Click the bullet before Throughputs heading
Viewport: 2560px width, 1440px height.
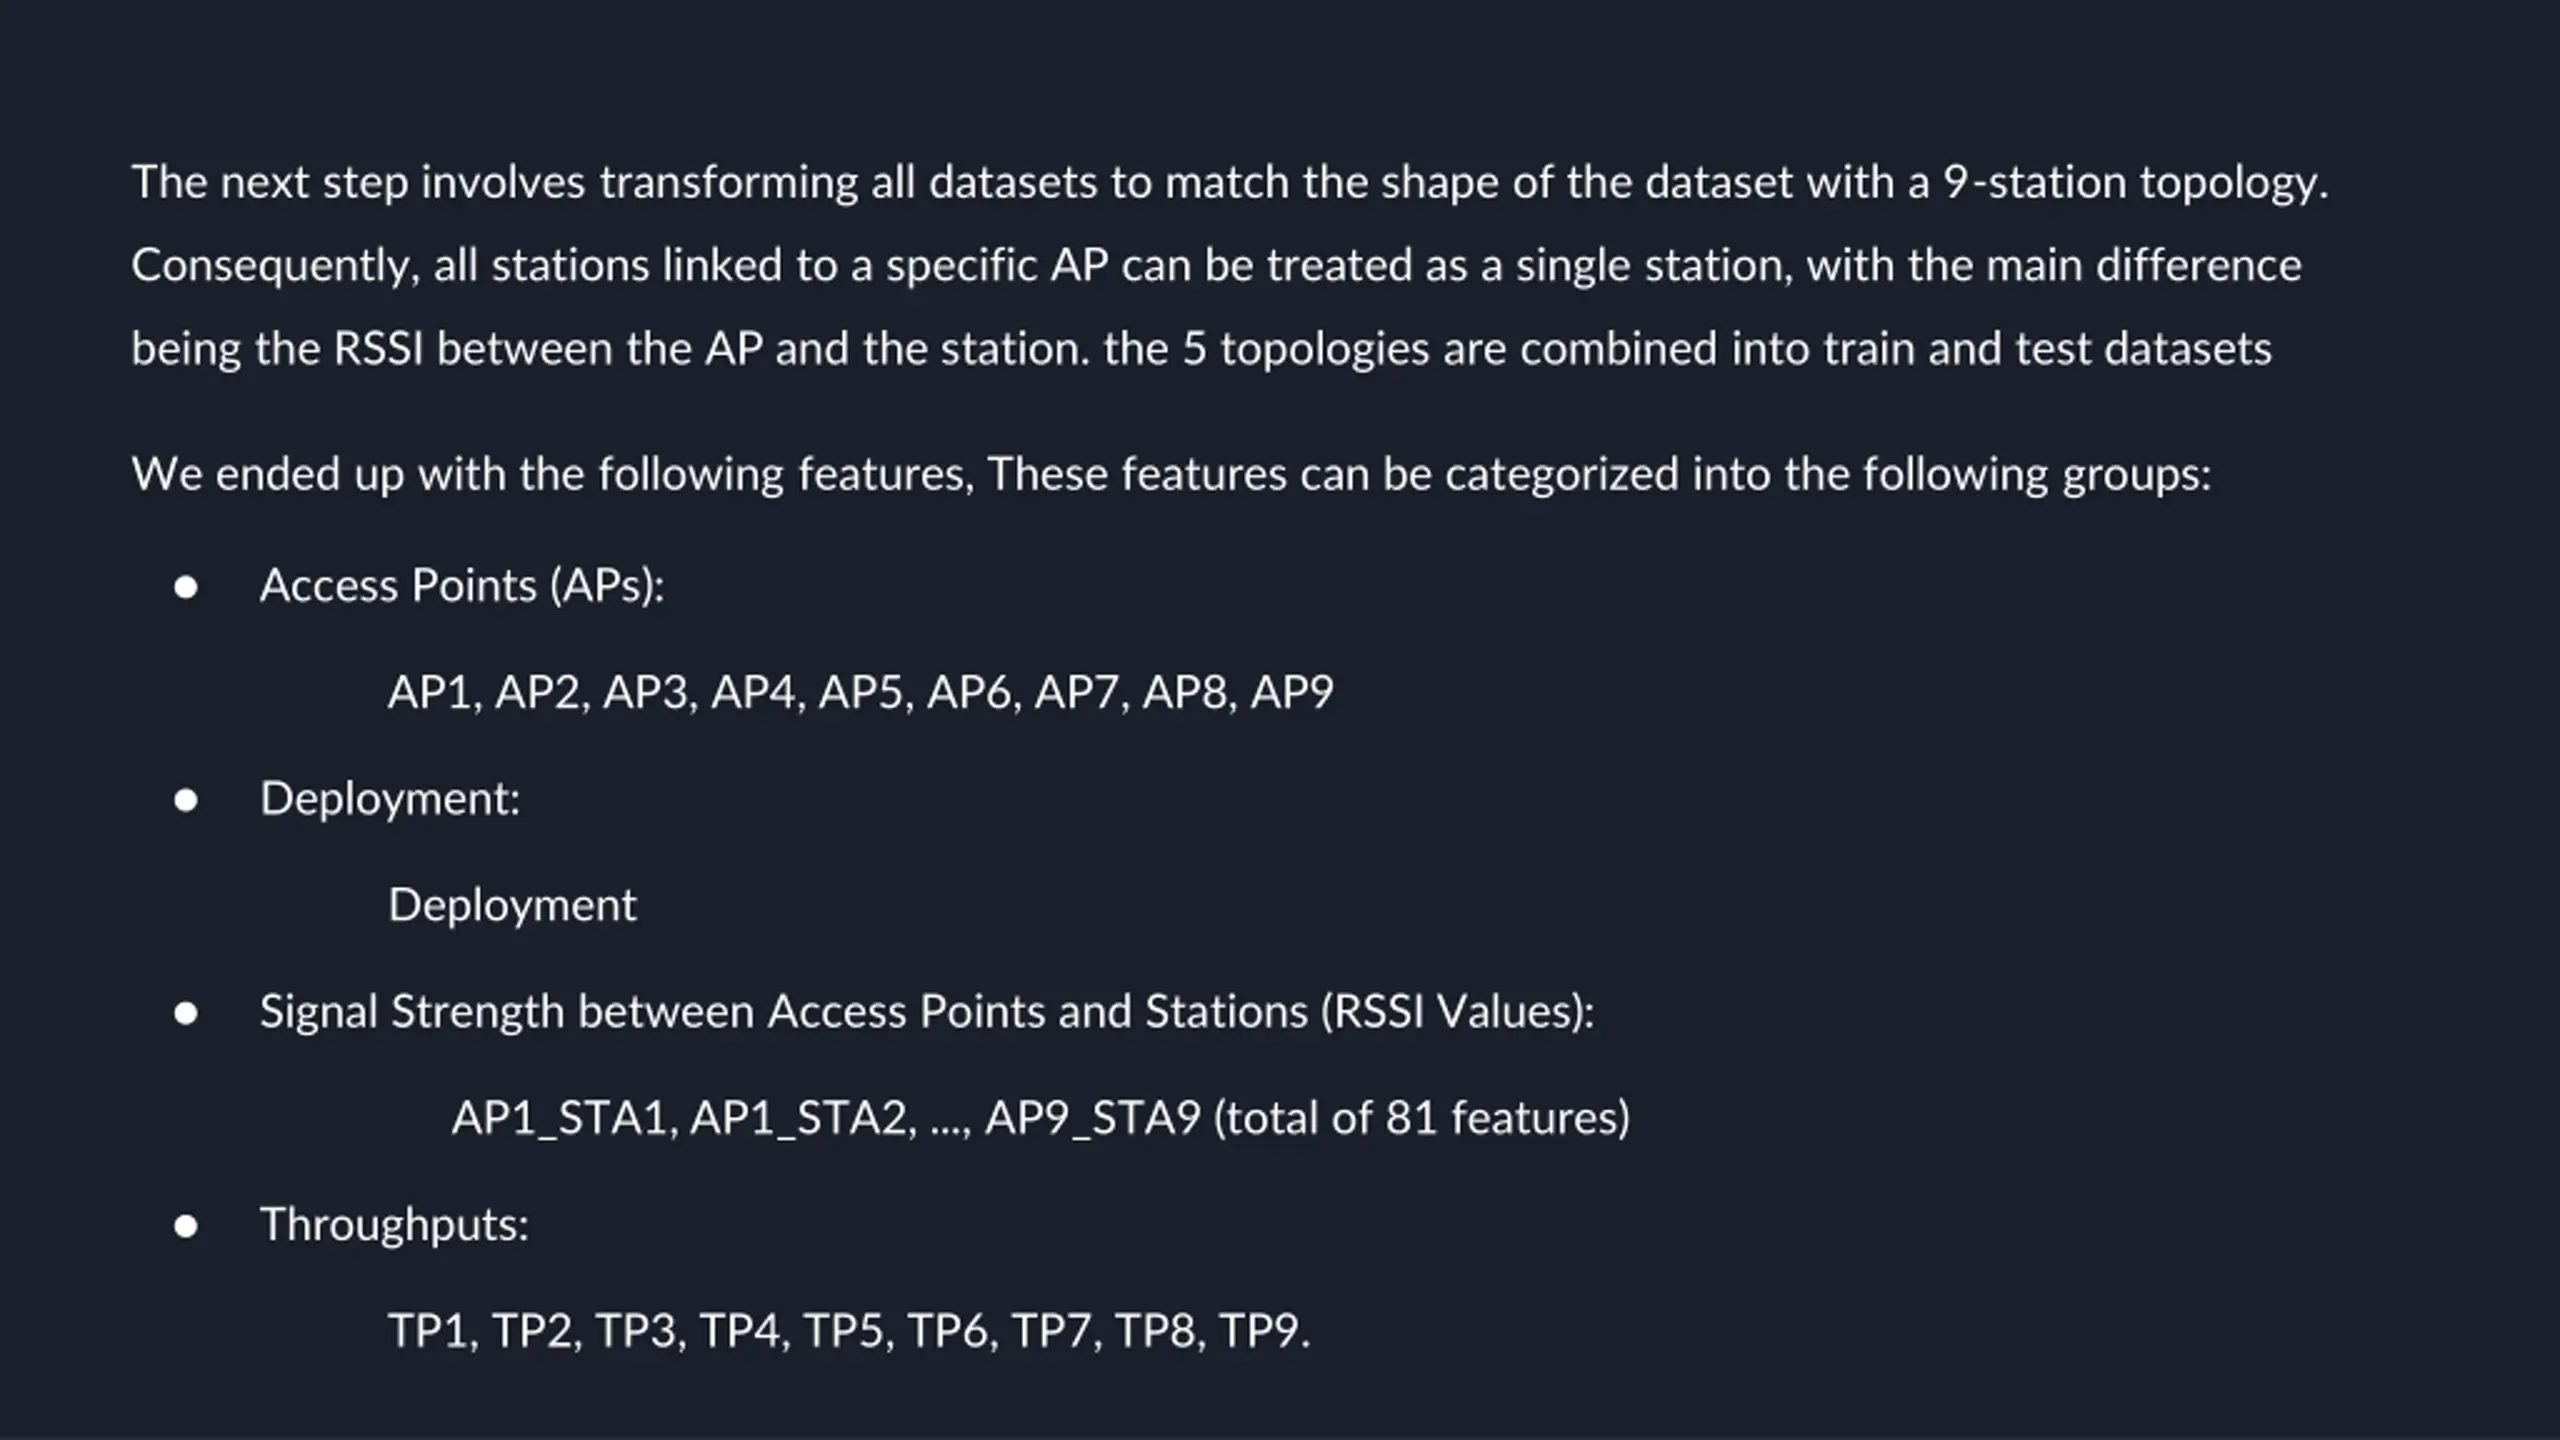(x=185, y=1226)
